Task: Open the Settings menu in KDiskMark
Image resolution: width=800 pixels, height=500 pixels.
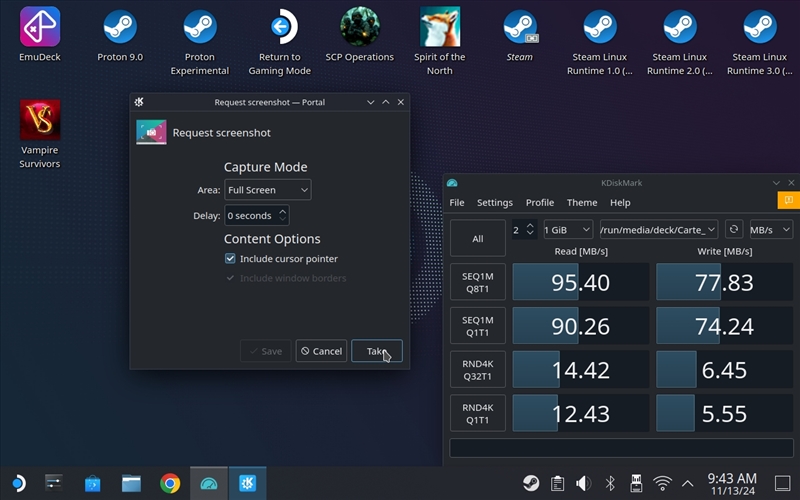Action: [494, 203]
